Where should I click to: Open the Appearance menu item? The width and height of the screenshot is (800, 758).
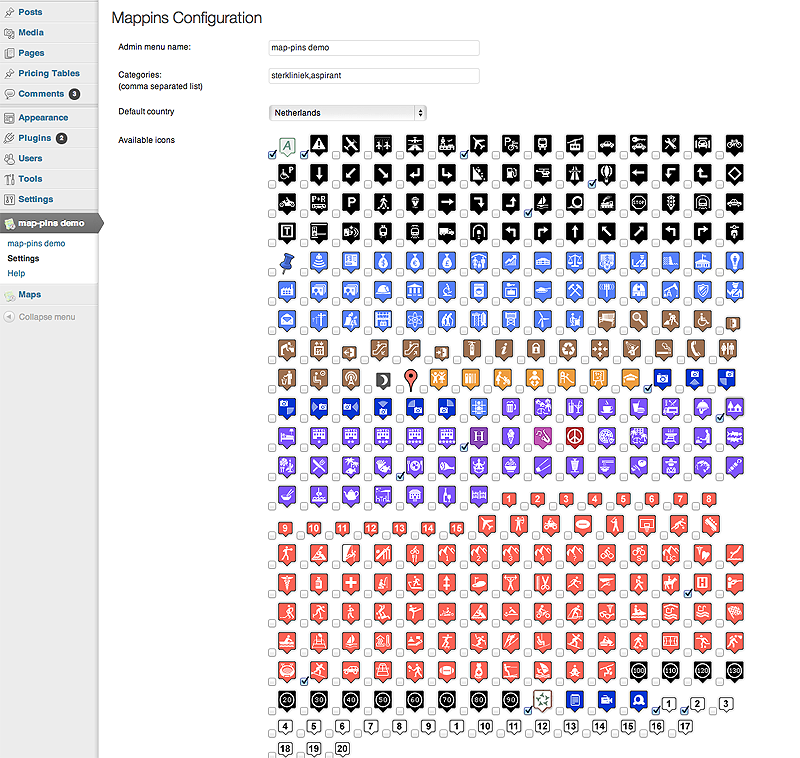click(42, 118)
